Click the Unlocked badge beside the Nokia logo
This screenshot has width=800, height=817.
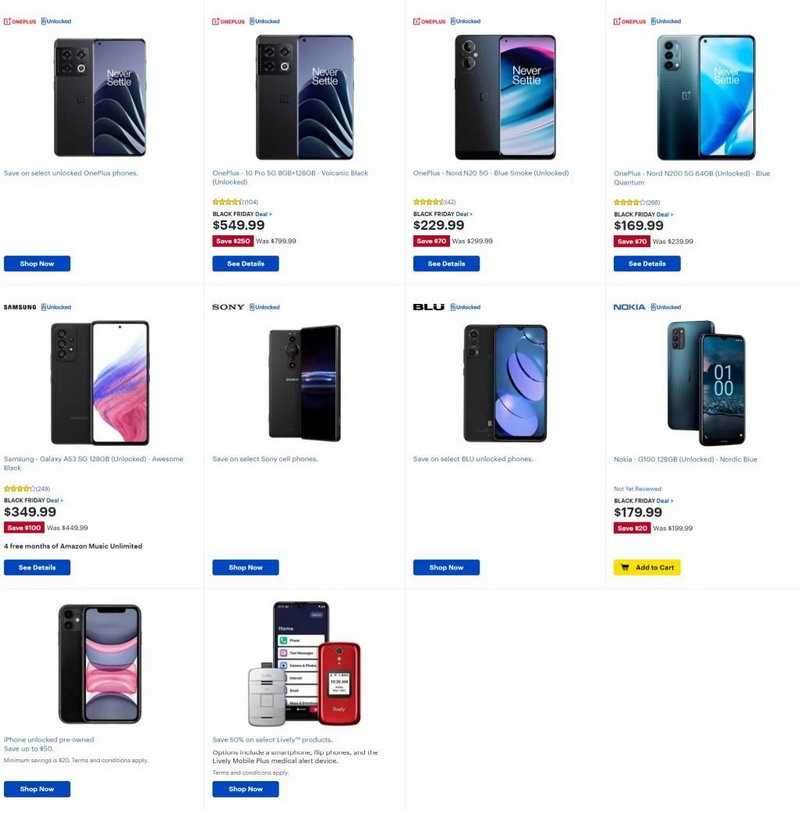(x=666, y=307)
